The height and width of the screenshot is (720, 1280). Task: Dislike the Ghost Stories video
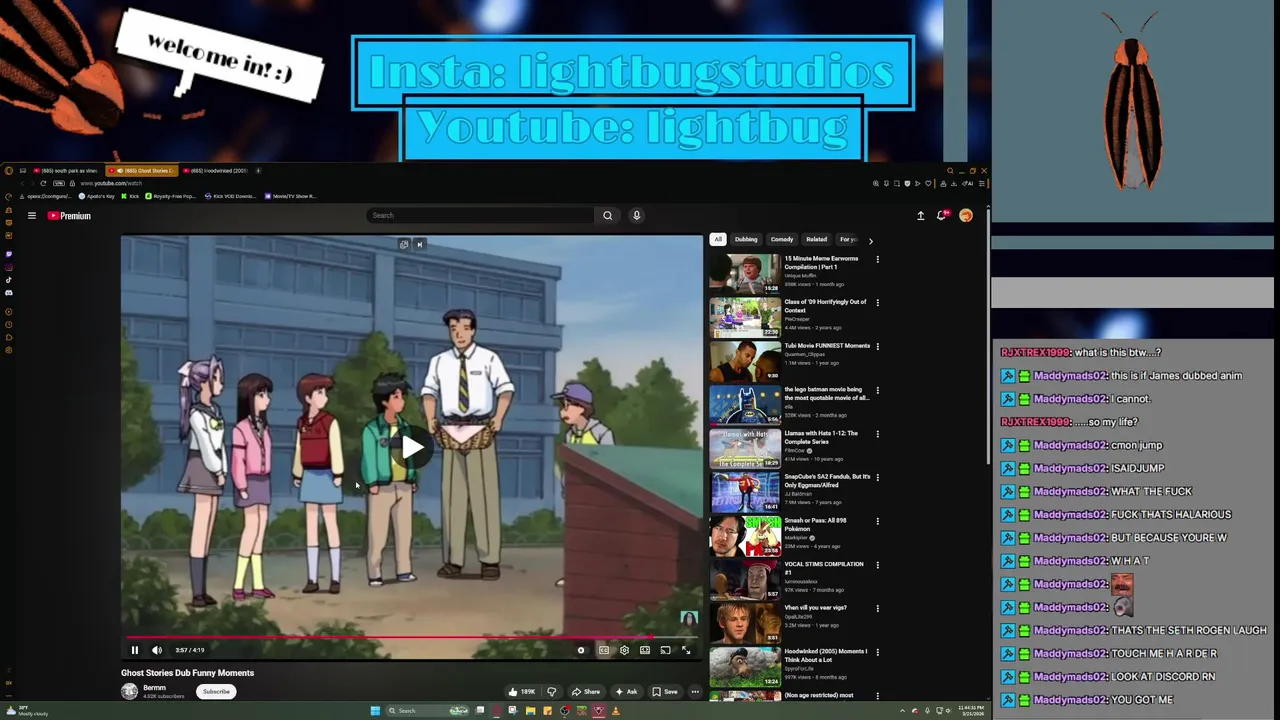(551, 691)
